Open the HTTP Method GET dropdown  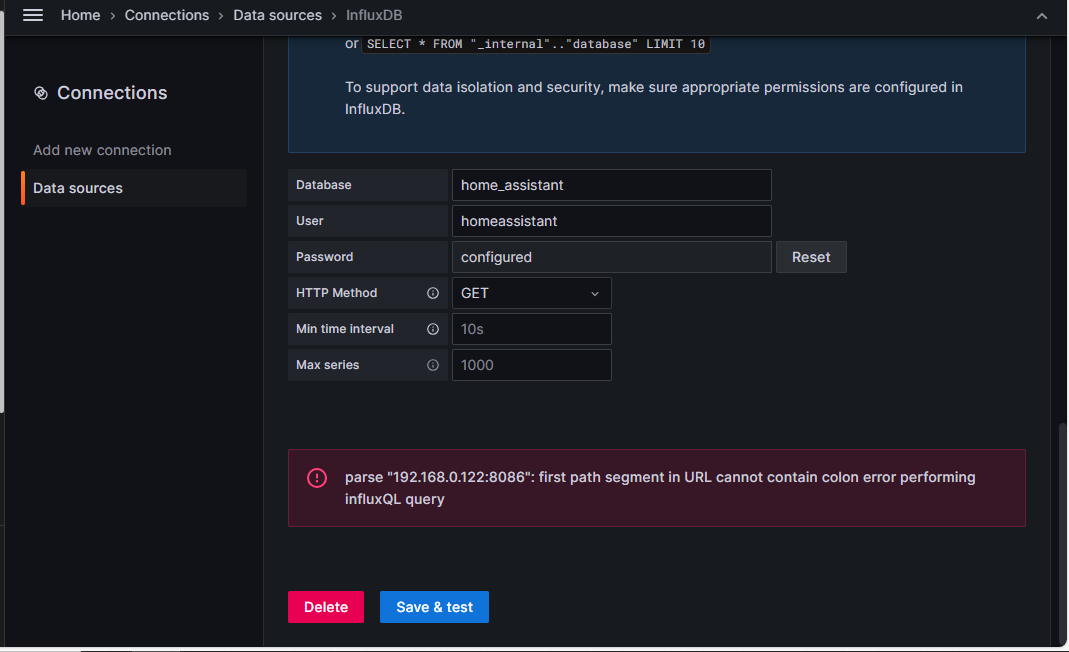(532, 293)
